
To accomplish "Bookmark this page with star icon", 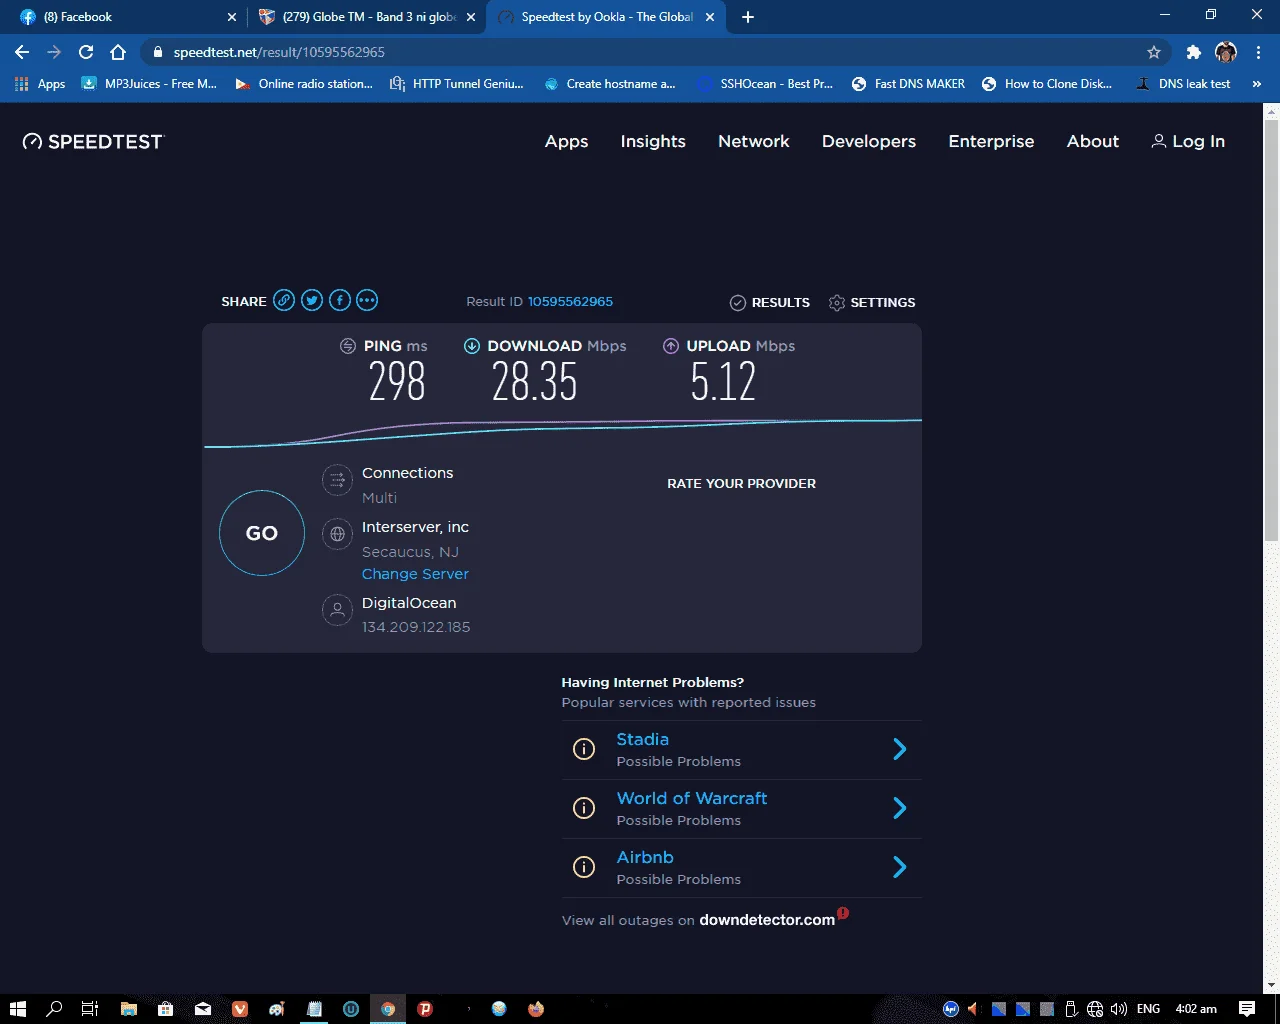I will click(x=1154, y=52).
